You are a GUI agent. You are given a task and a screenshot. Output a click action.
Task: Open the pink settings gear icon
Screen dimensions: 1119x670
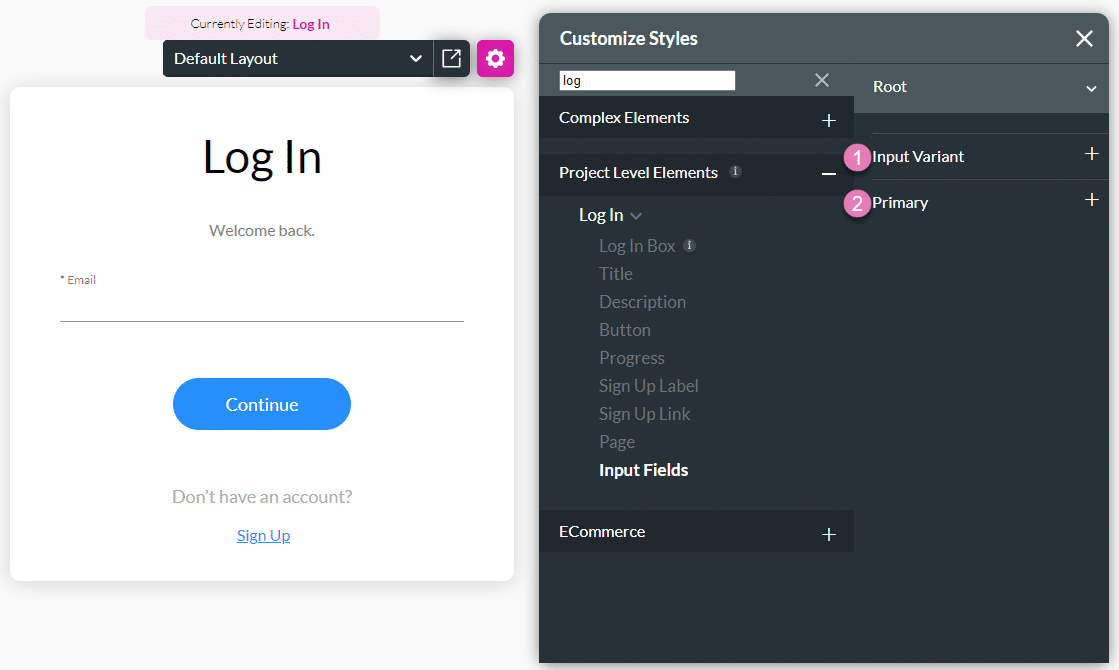click(495, 59)
